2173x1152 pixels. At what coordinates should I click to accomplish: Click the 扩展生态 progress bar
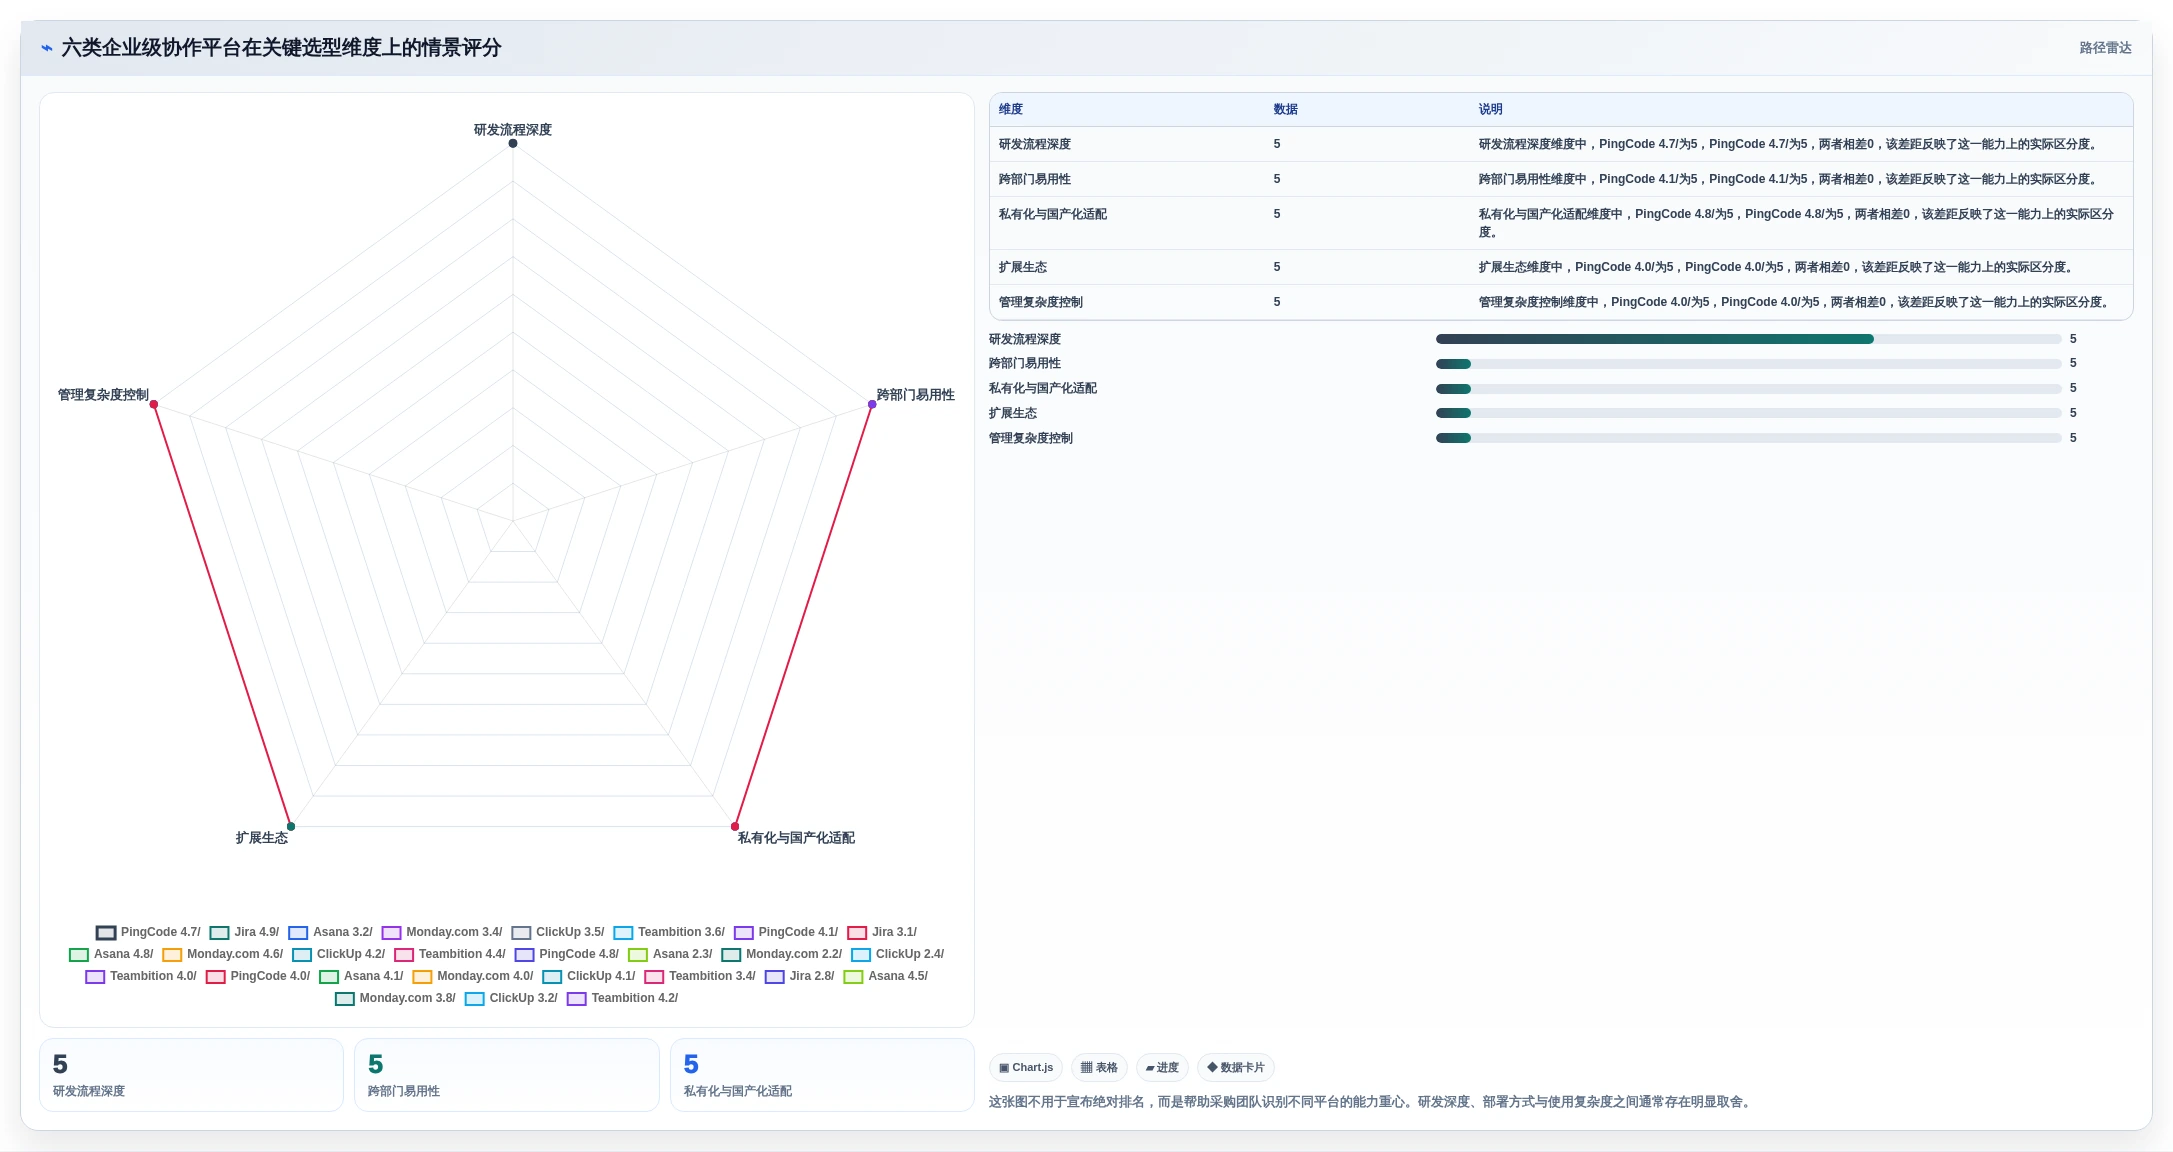(x=1748, y=413)
